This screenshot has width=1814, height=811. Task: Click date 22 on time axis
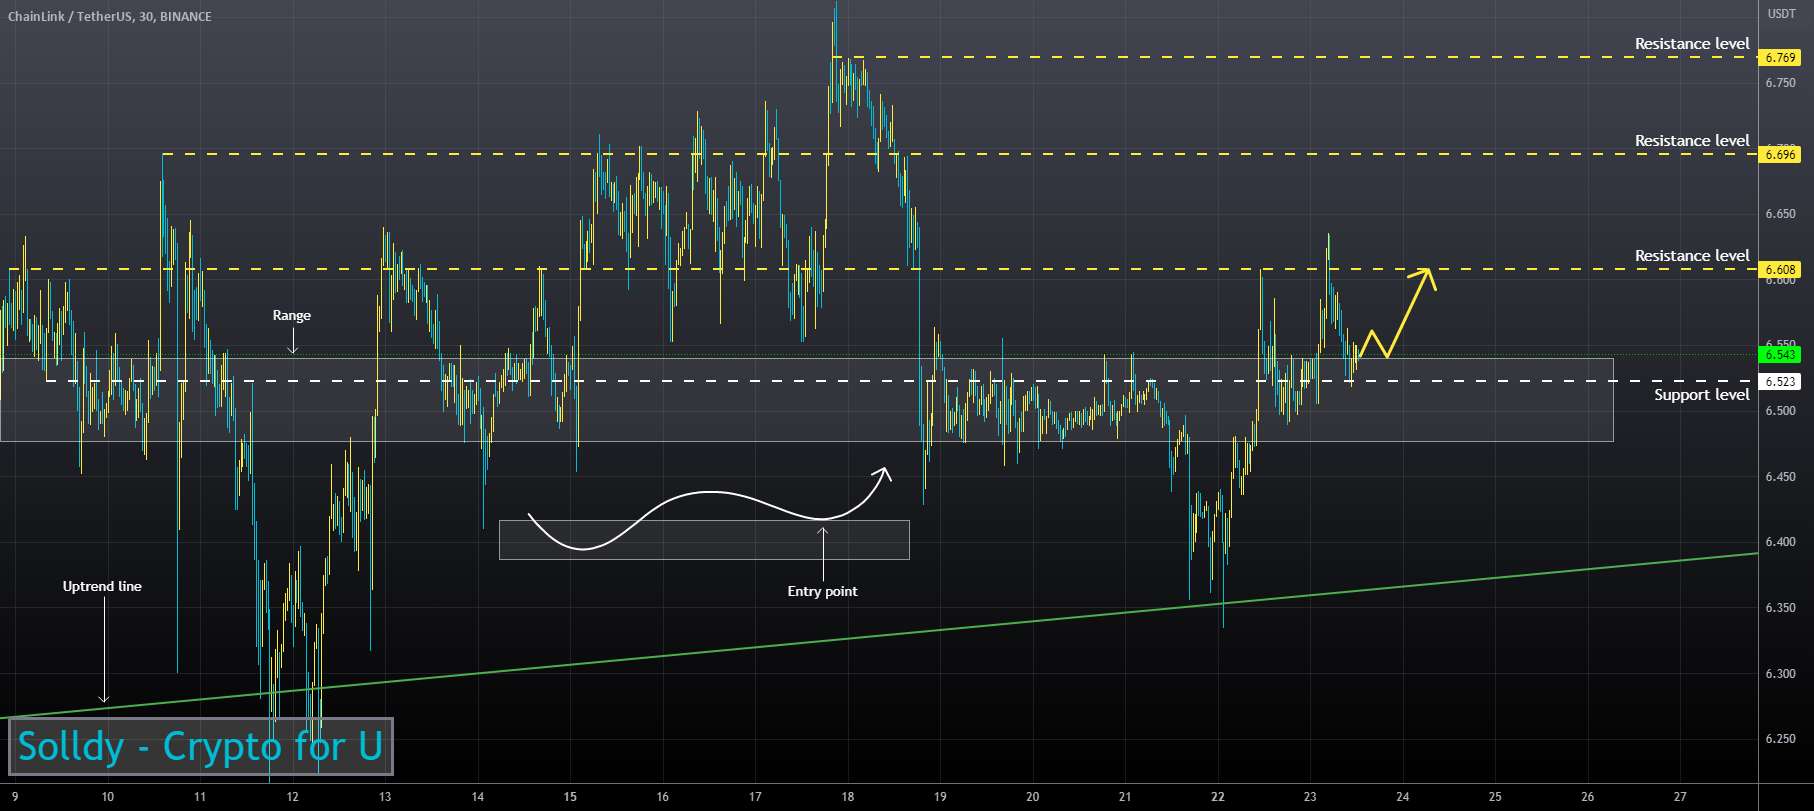click(x=1217, y=797)
